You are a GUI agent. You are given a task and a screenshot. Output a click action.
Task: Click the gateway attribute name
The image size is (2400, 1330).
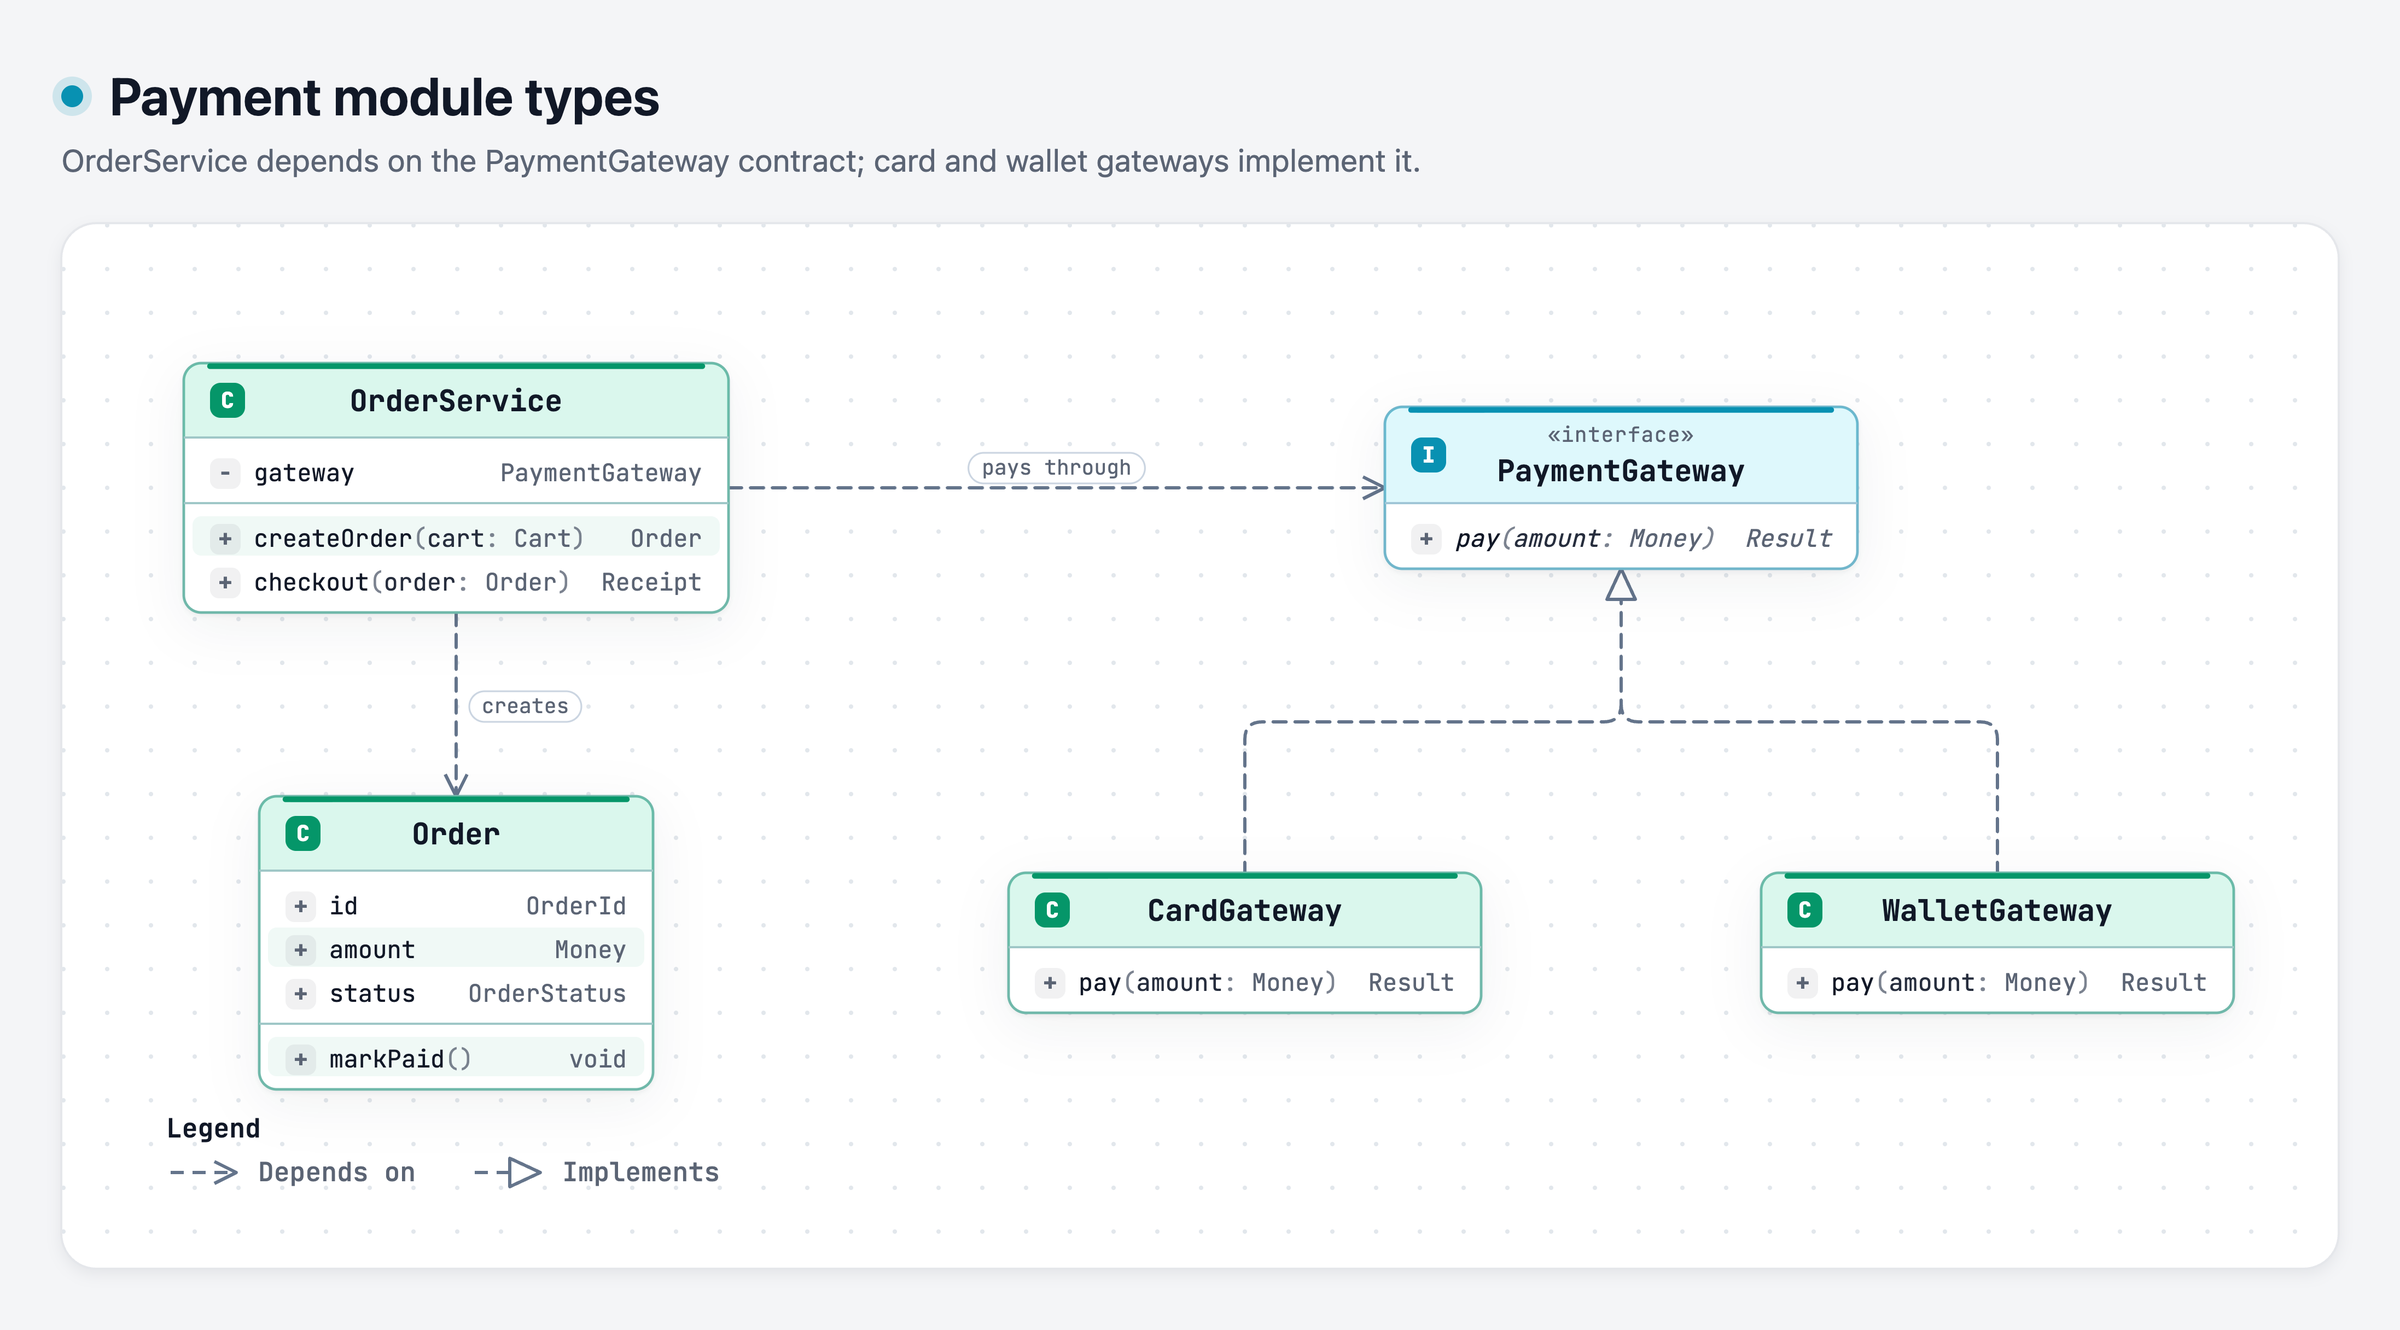(304, 473)
